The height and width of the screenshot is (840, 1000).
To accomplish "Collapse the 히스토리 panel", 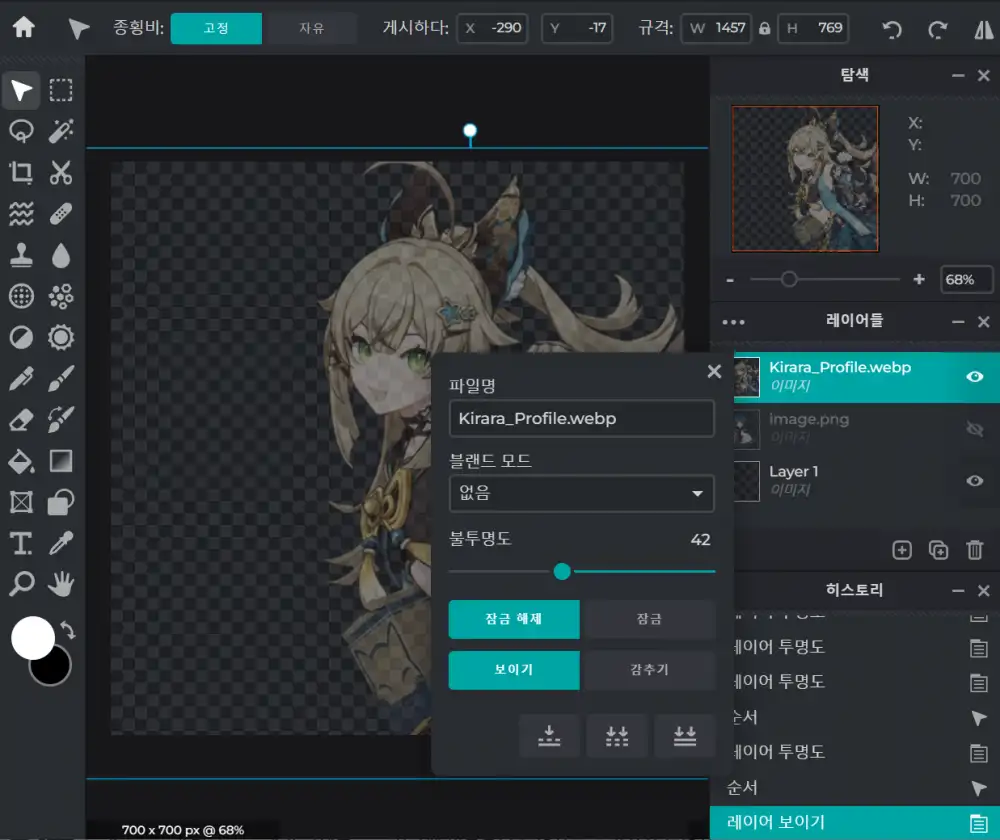I will [958, 591].
